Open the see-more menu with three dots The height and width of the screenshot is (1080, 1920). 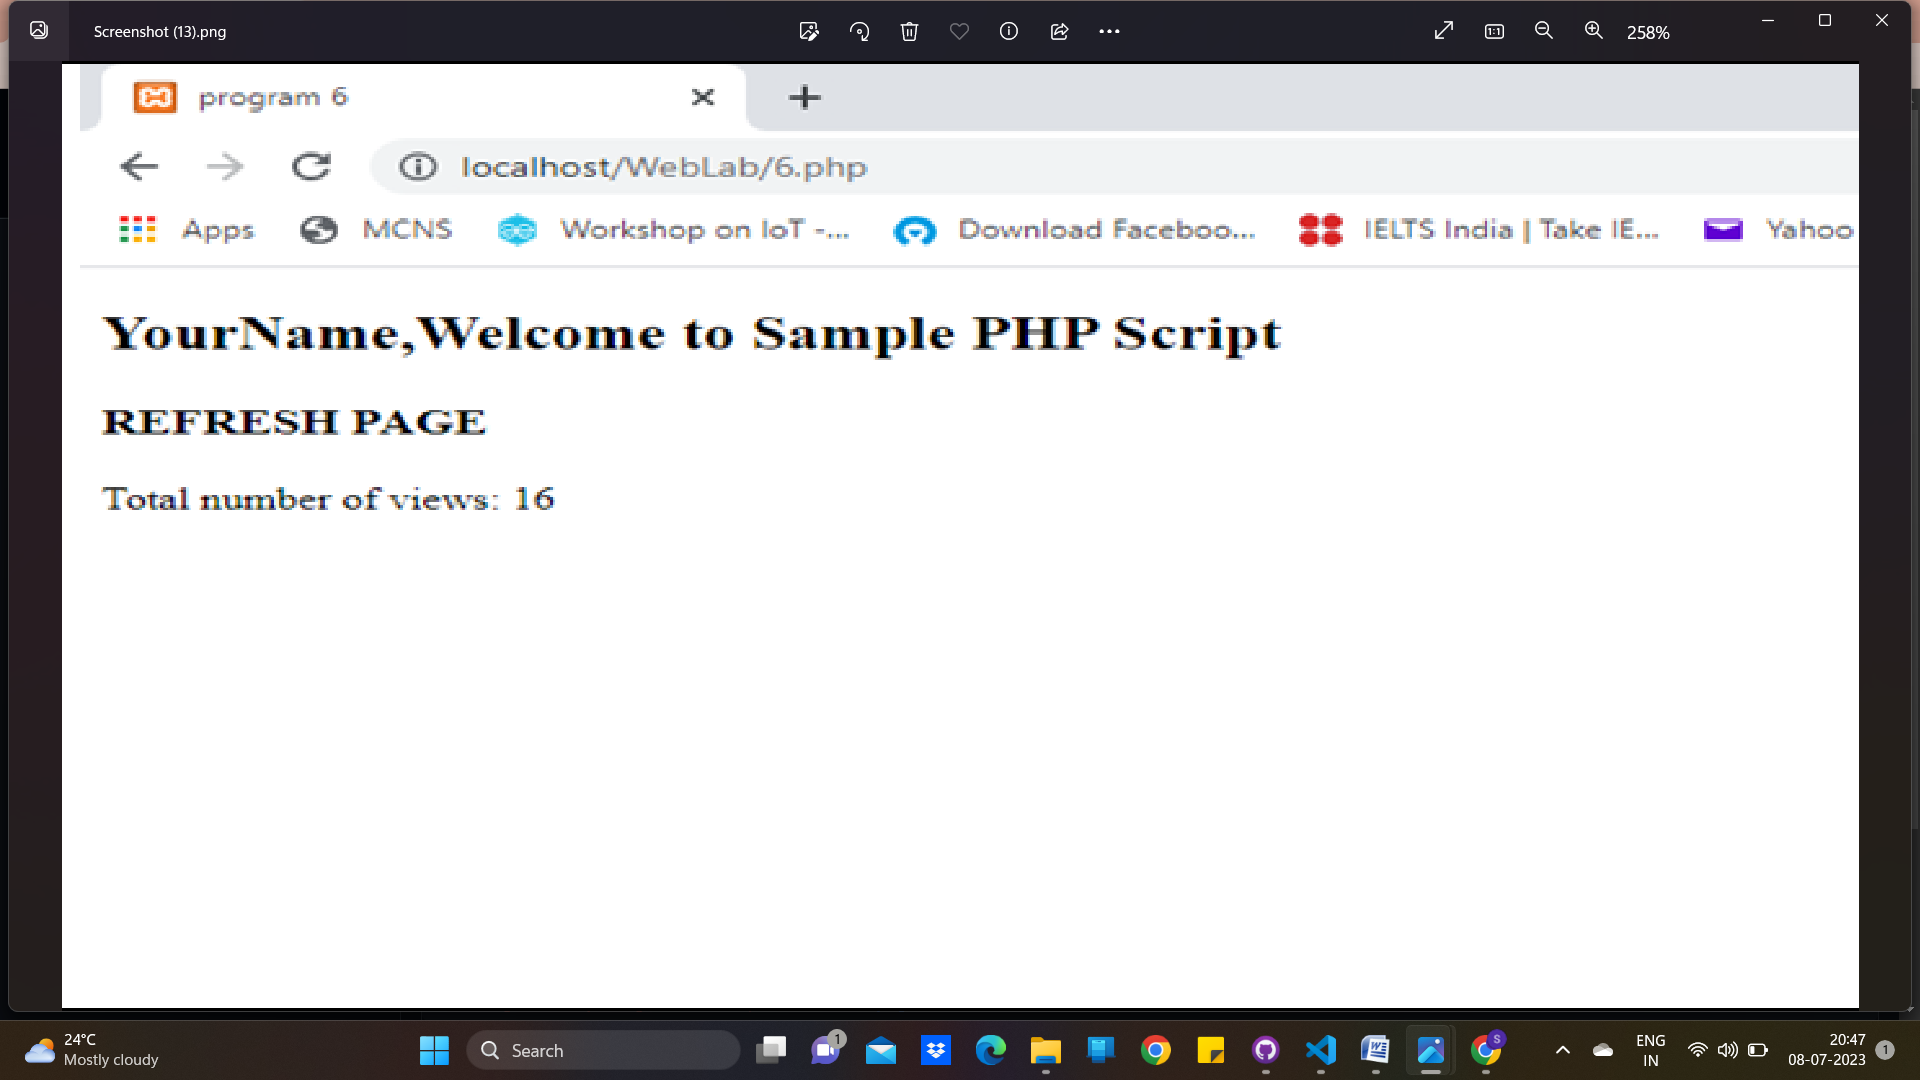click(x=1110, y=31)
